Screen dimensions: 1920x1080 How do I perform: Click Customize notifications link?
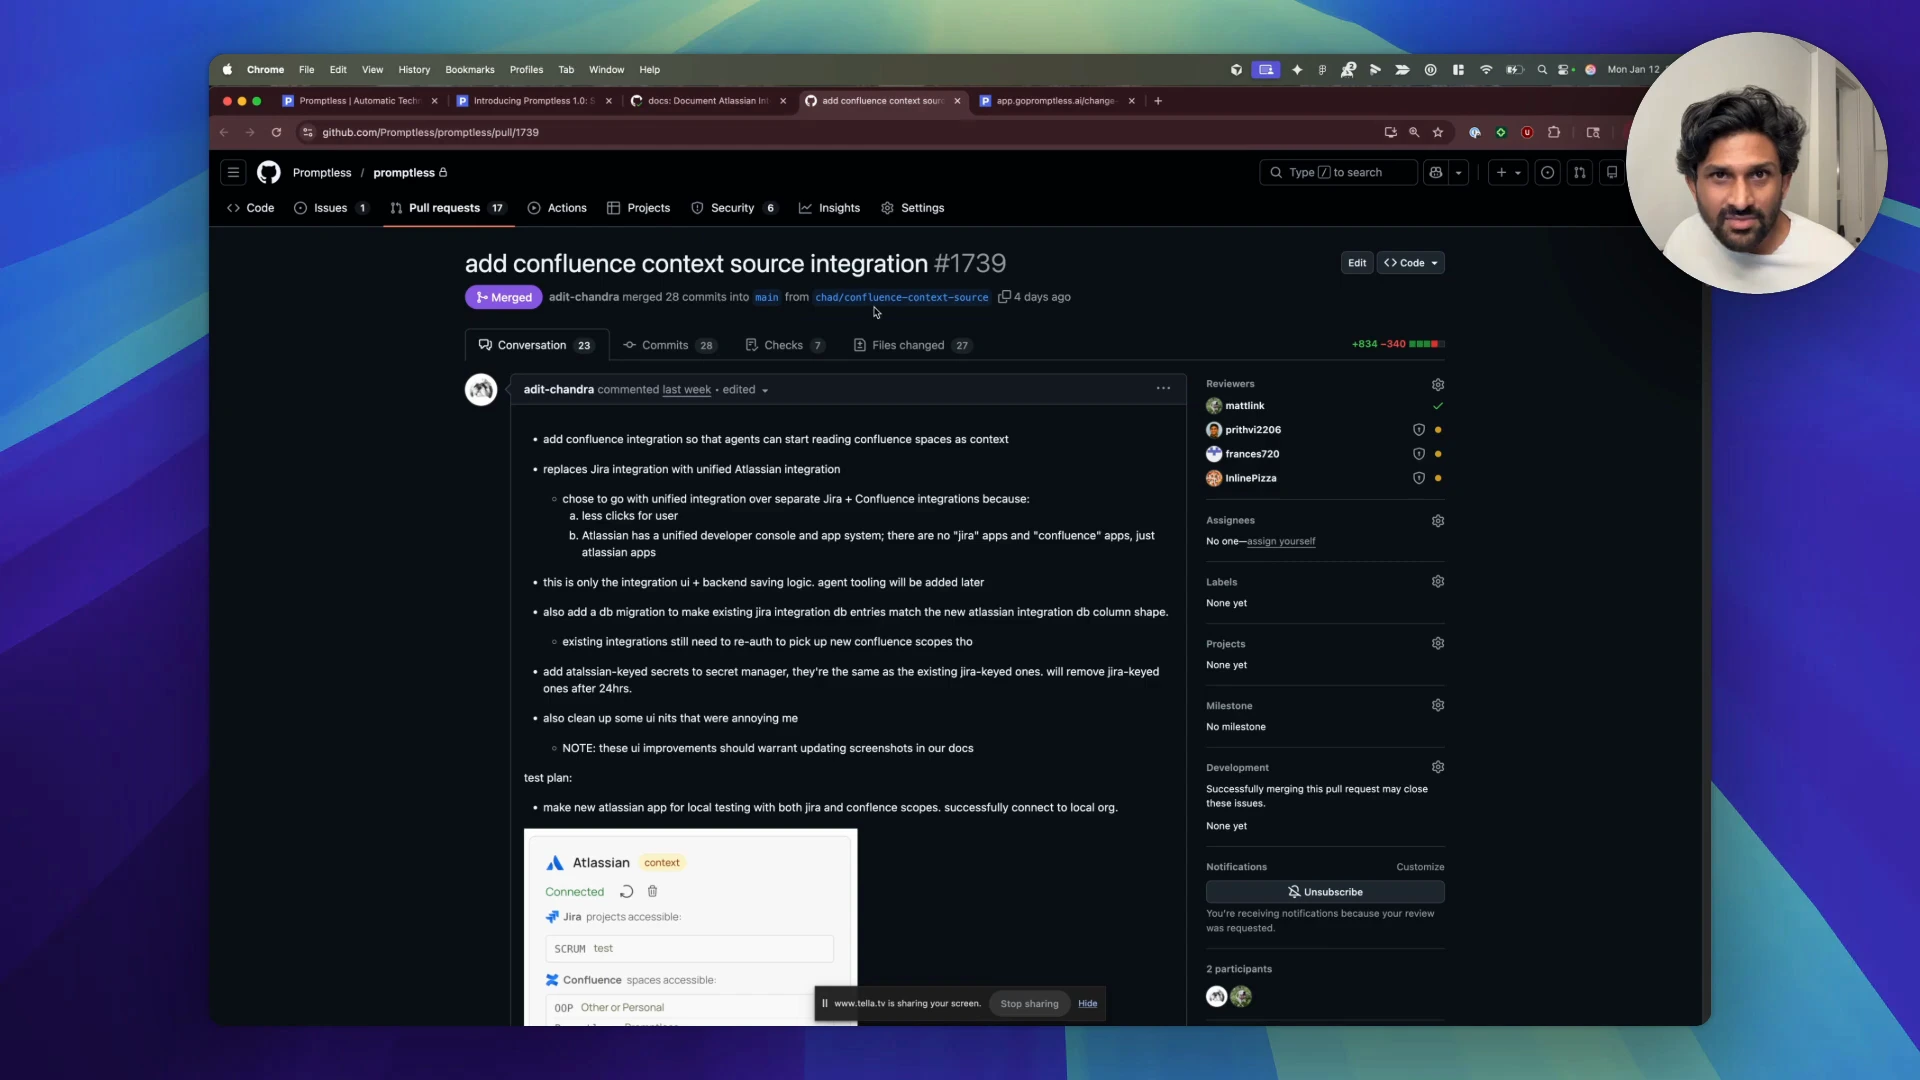click(x=1419, y=867)
